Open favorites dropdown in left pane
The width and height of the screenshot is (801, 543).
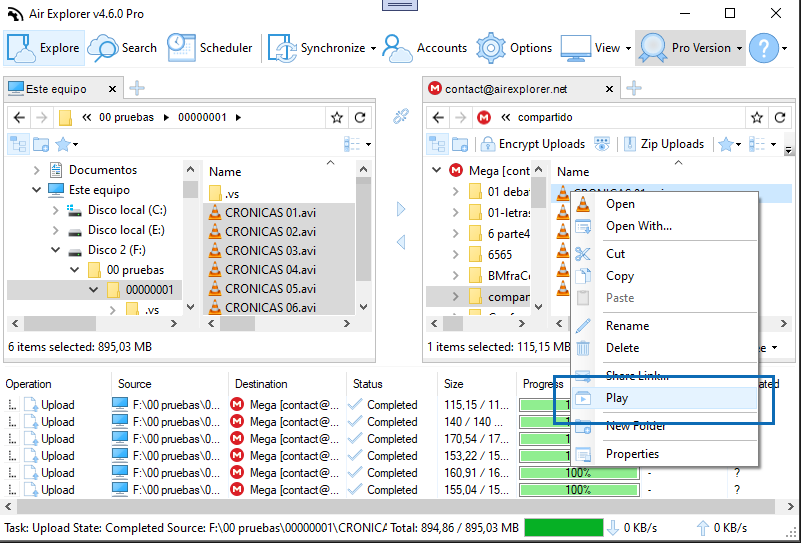click(x=66, y=145)
